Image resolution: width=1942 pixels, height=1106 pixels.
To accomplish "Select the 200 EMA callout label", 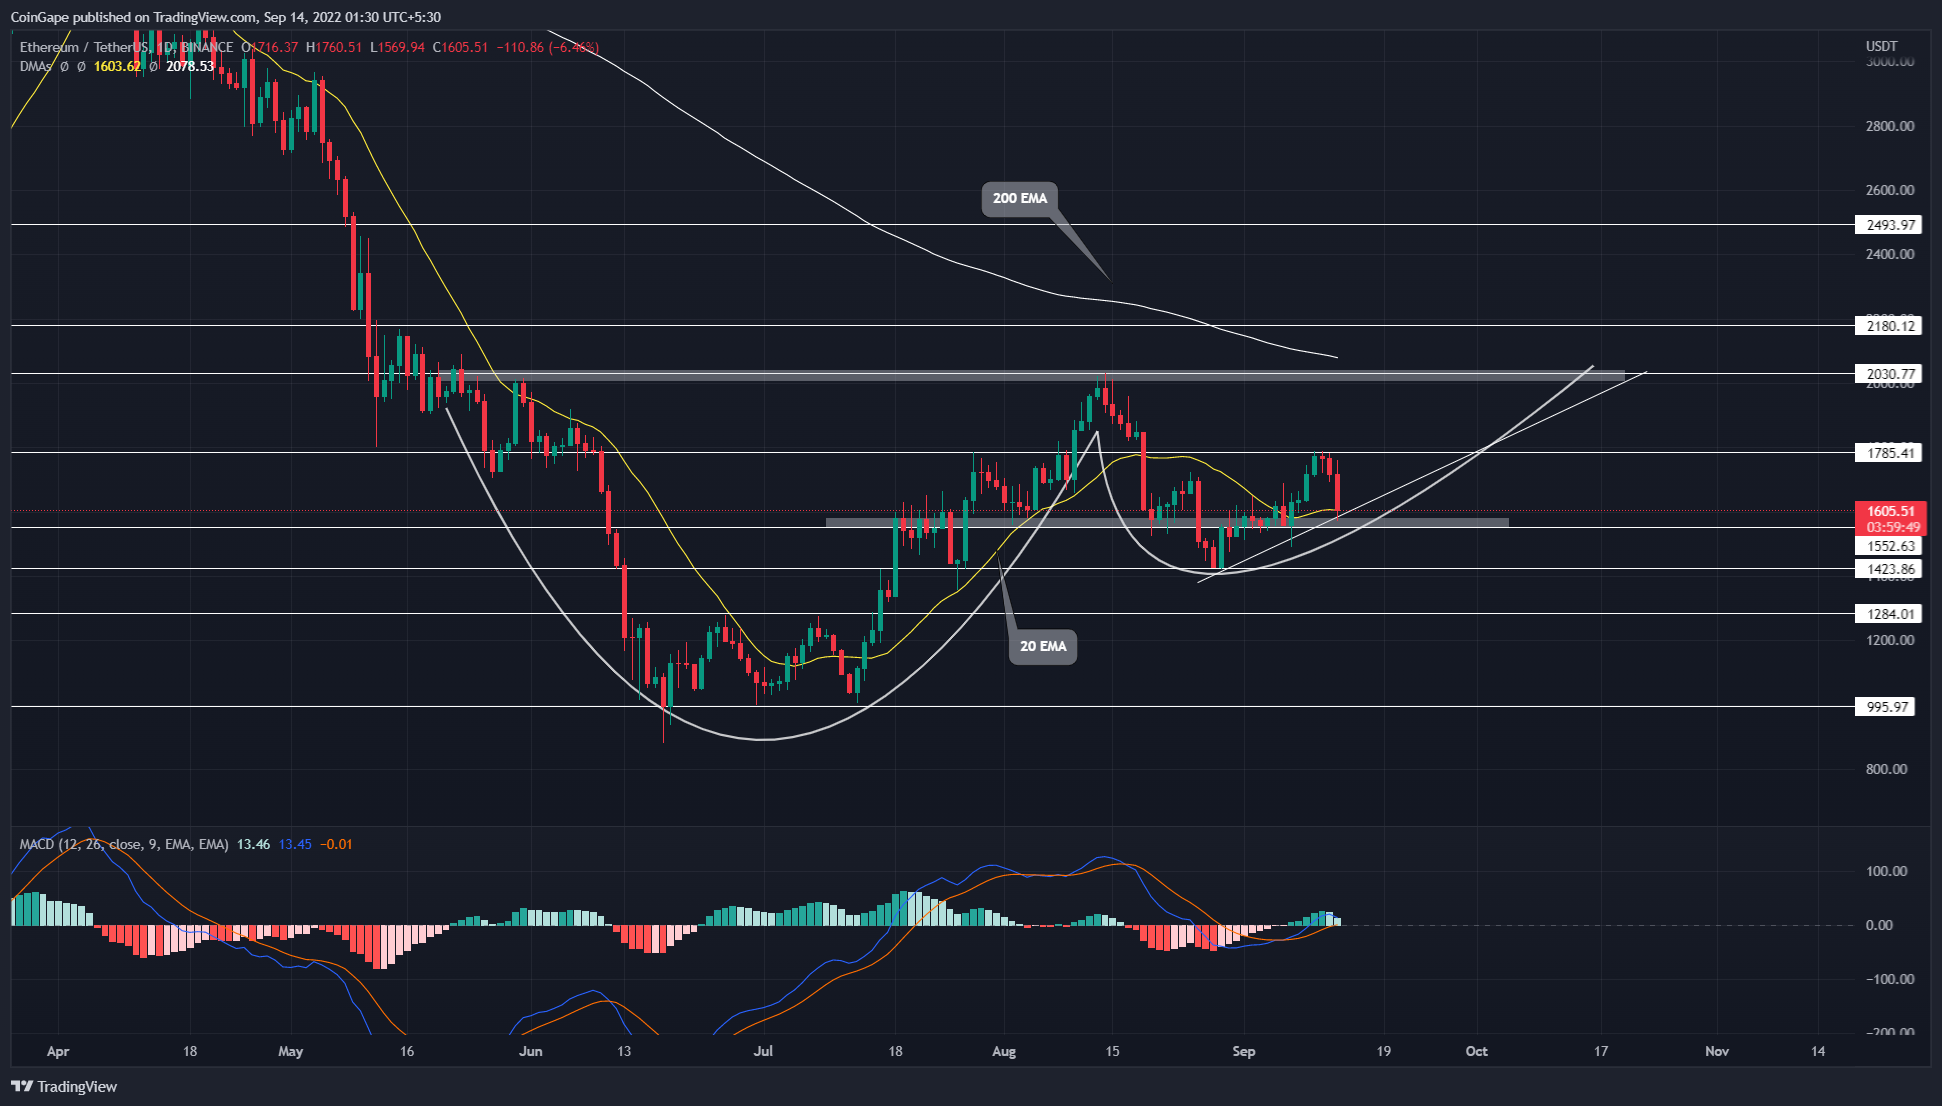I will (1020, 198).
